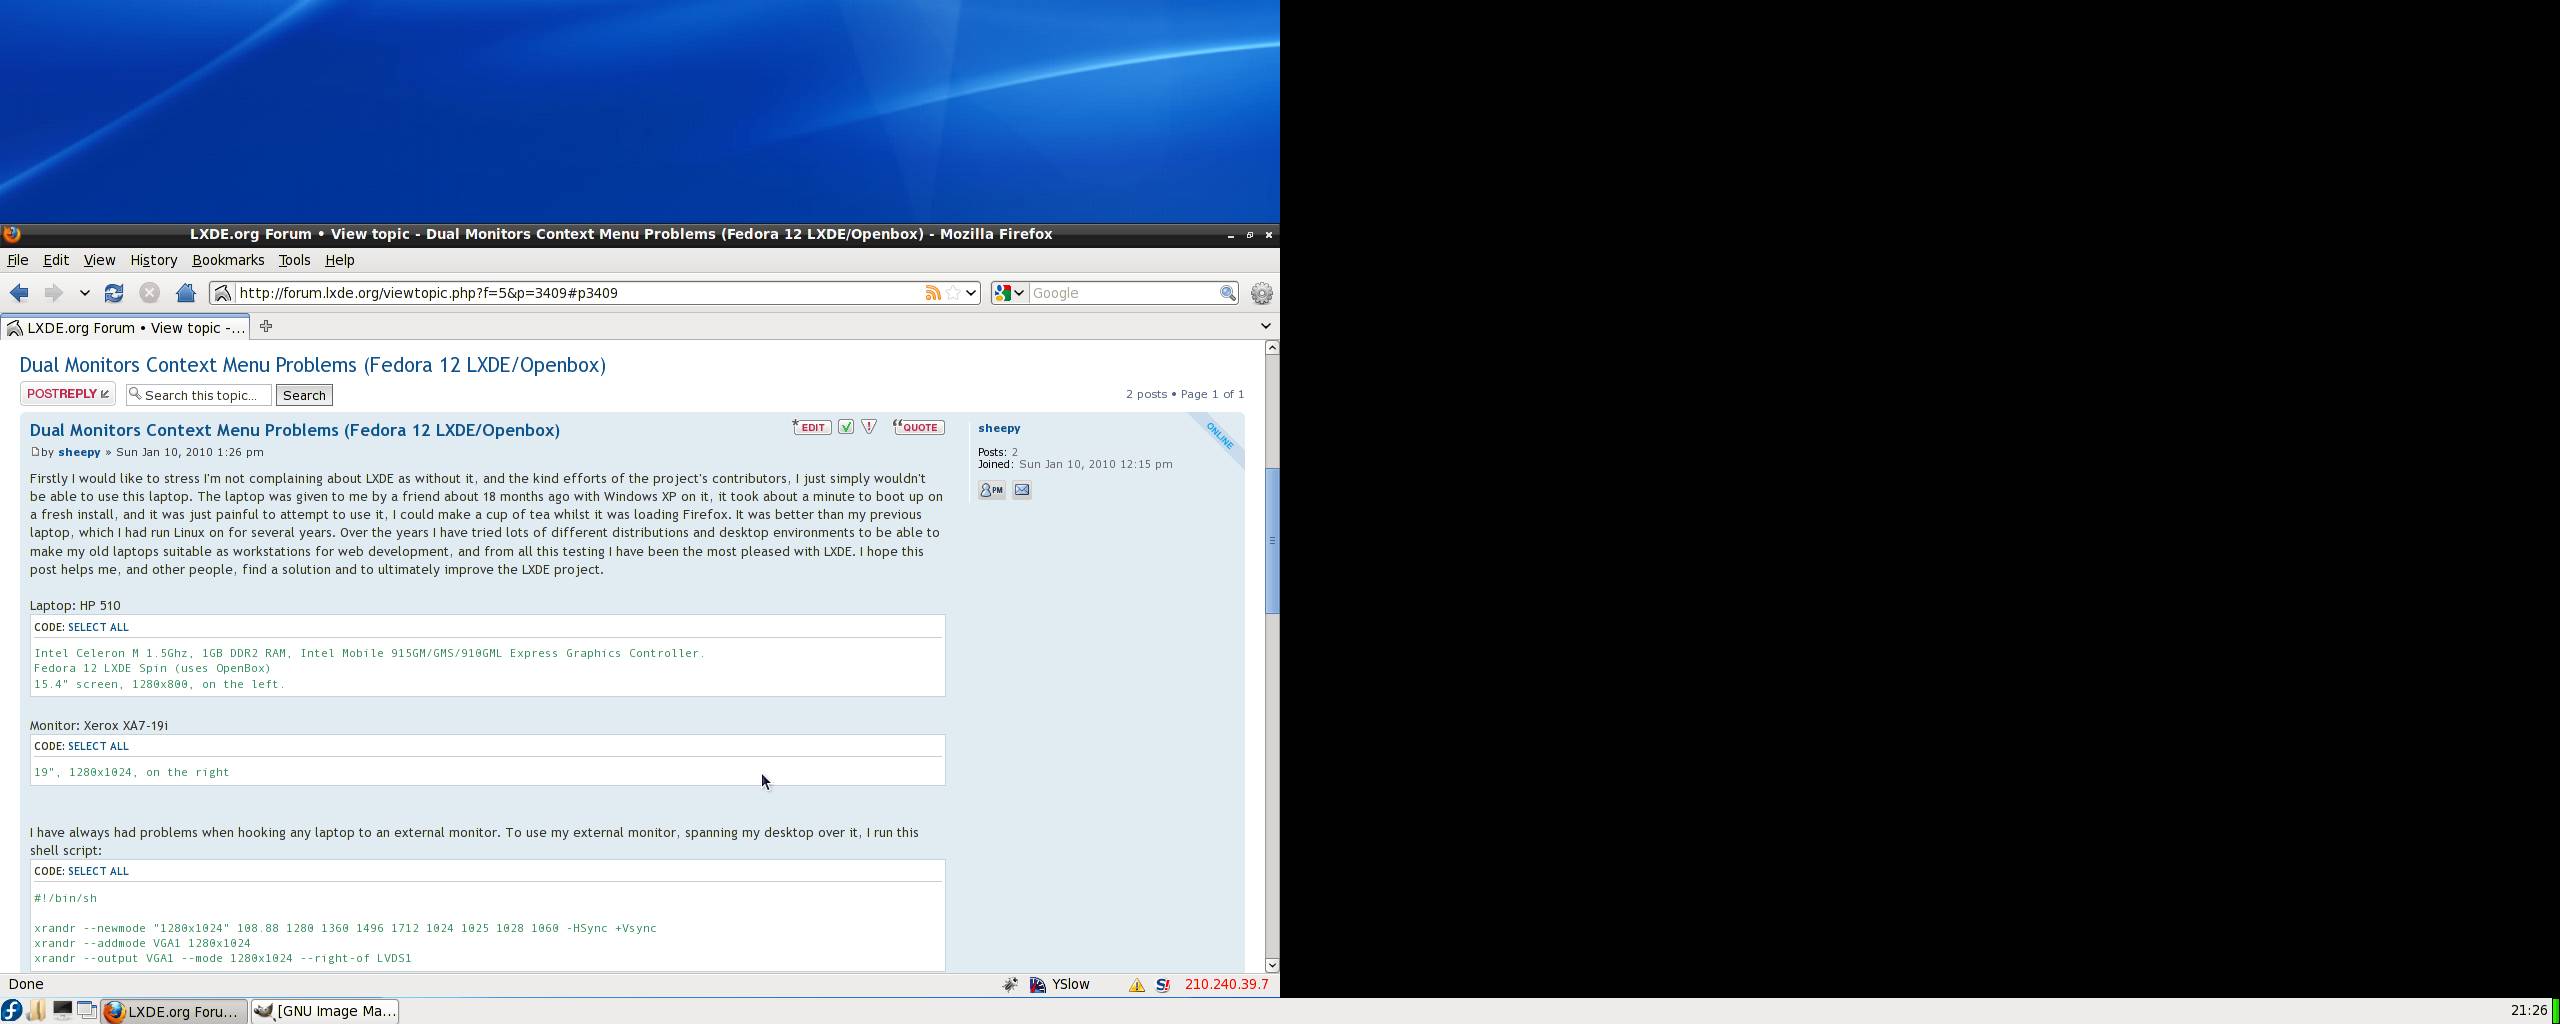Open the Bookmarks menu
The width and height of the screenshot is (2560, 1024).
pyautogui.click(x=228, y=260)
